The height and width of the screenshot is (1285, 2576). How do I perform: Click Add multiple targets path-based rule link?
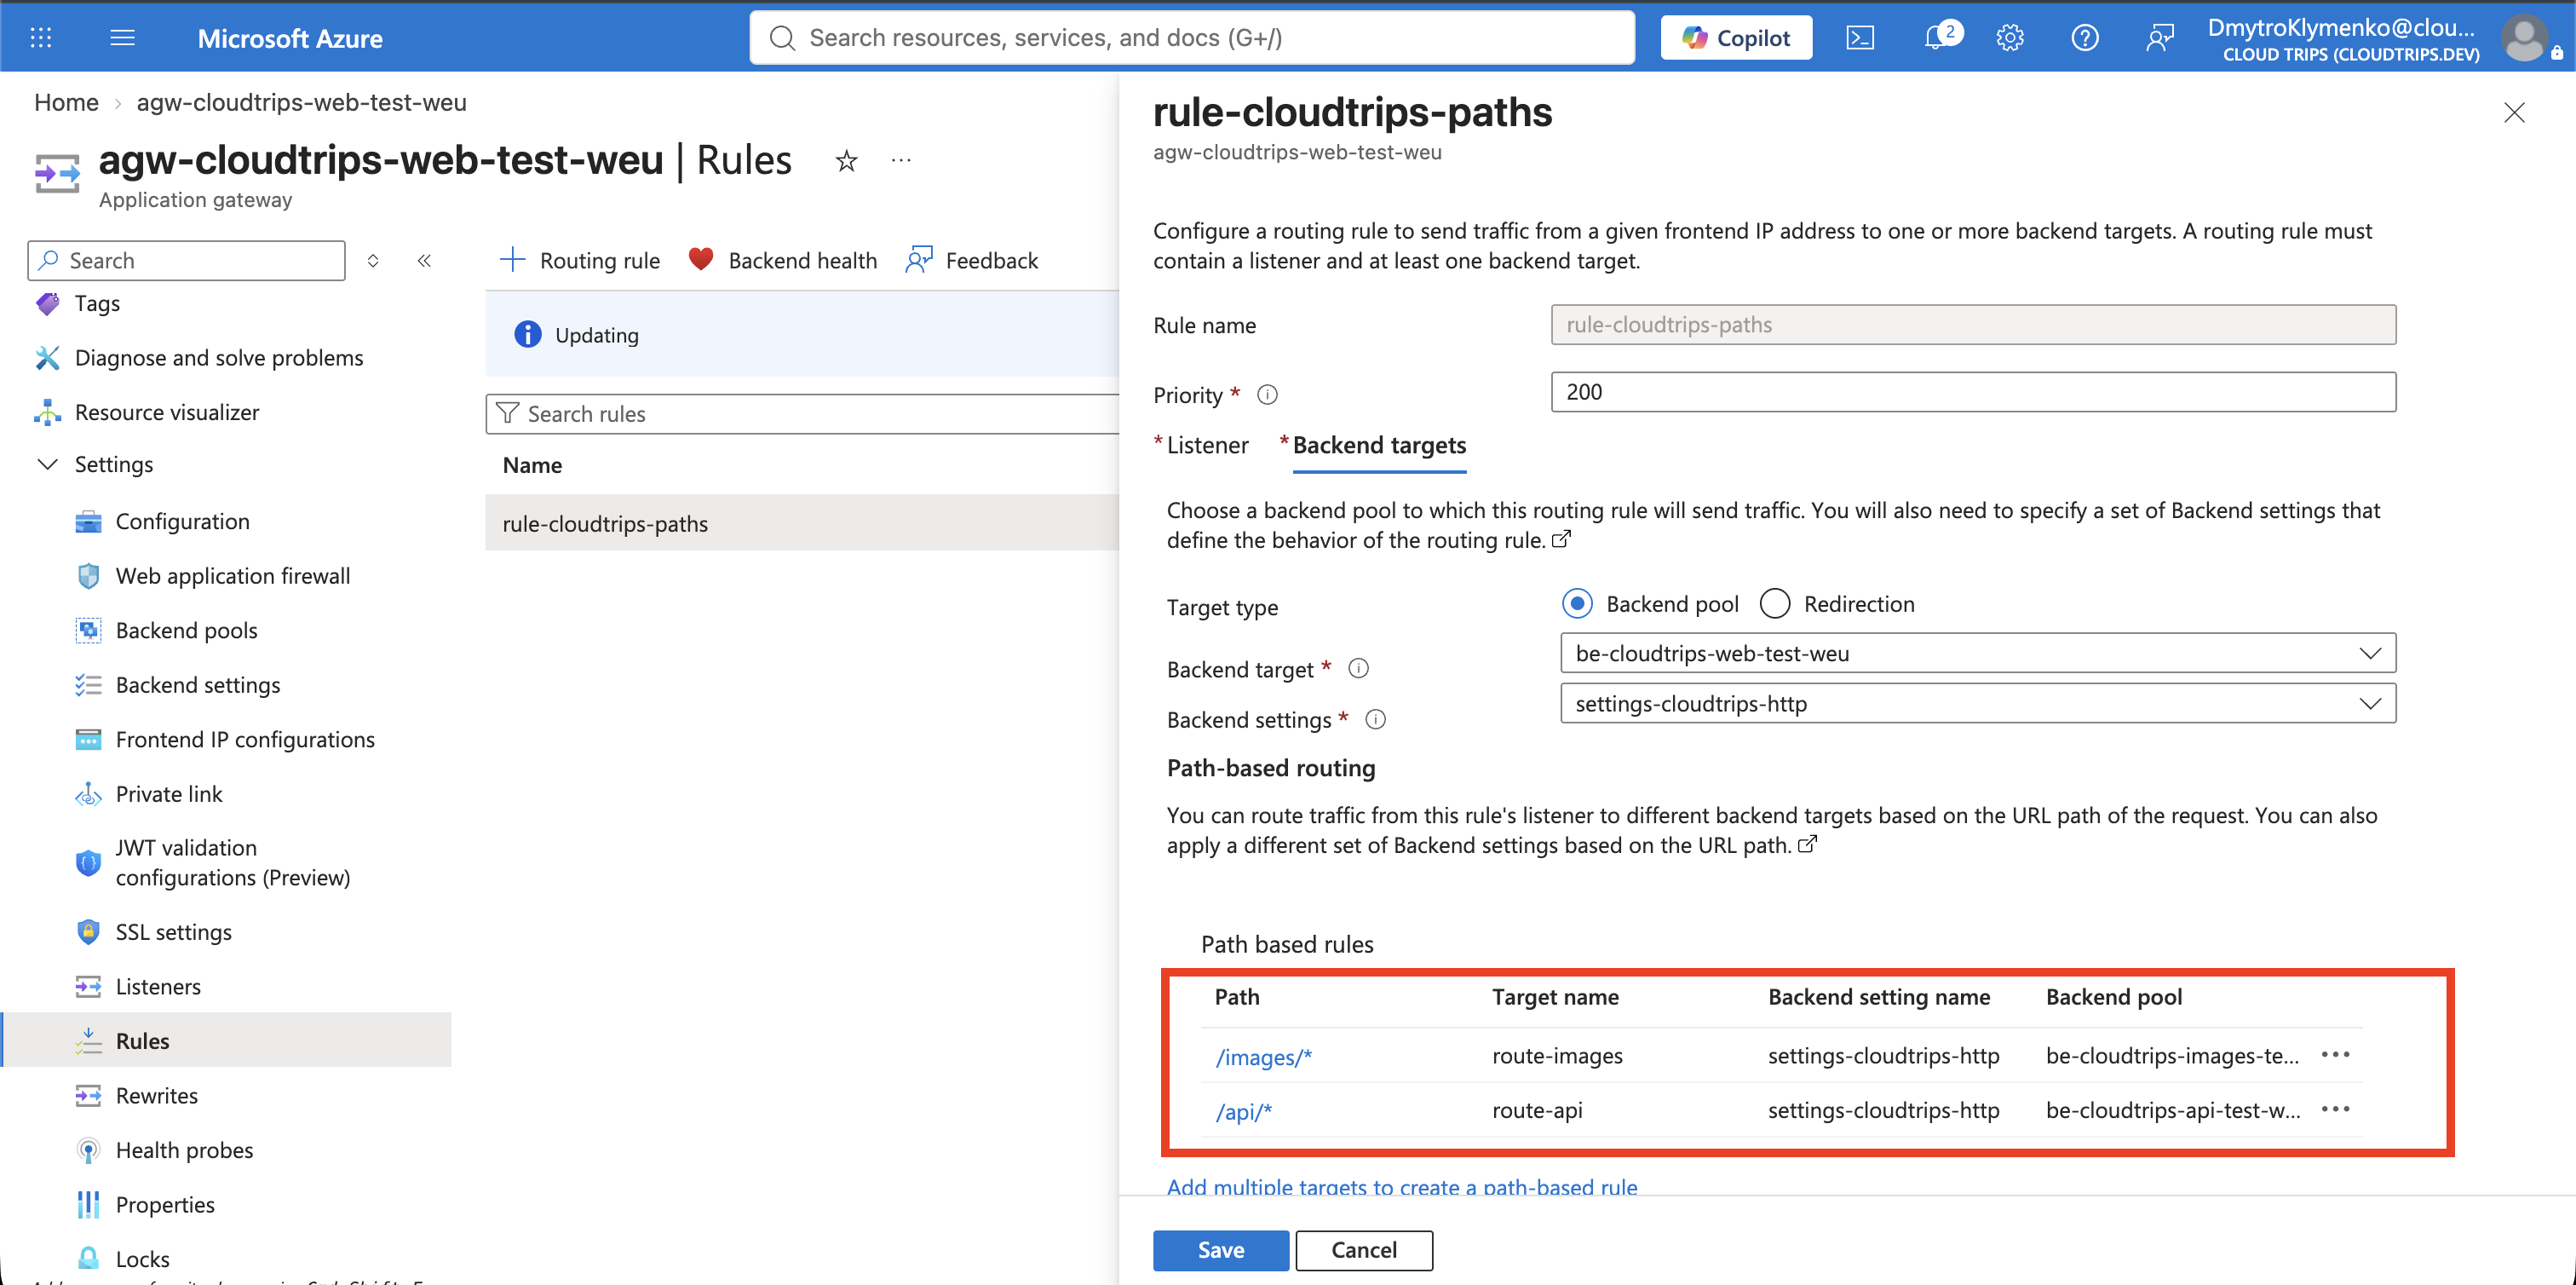[1402, 1186]
